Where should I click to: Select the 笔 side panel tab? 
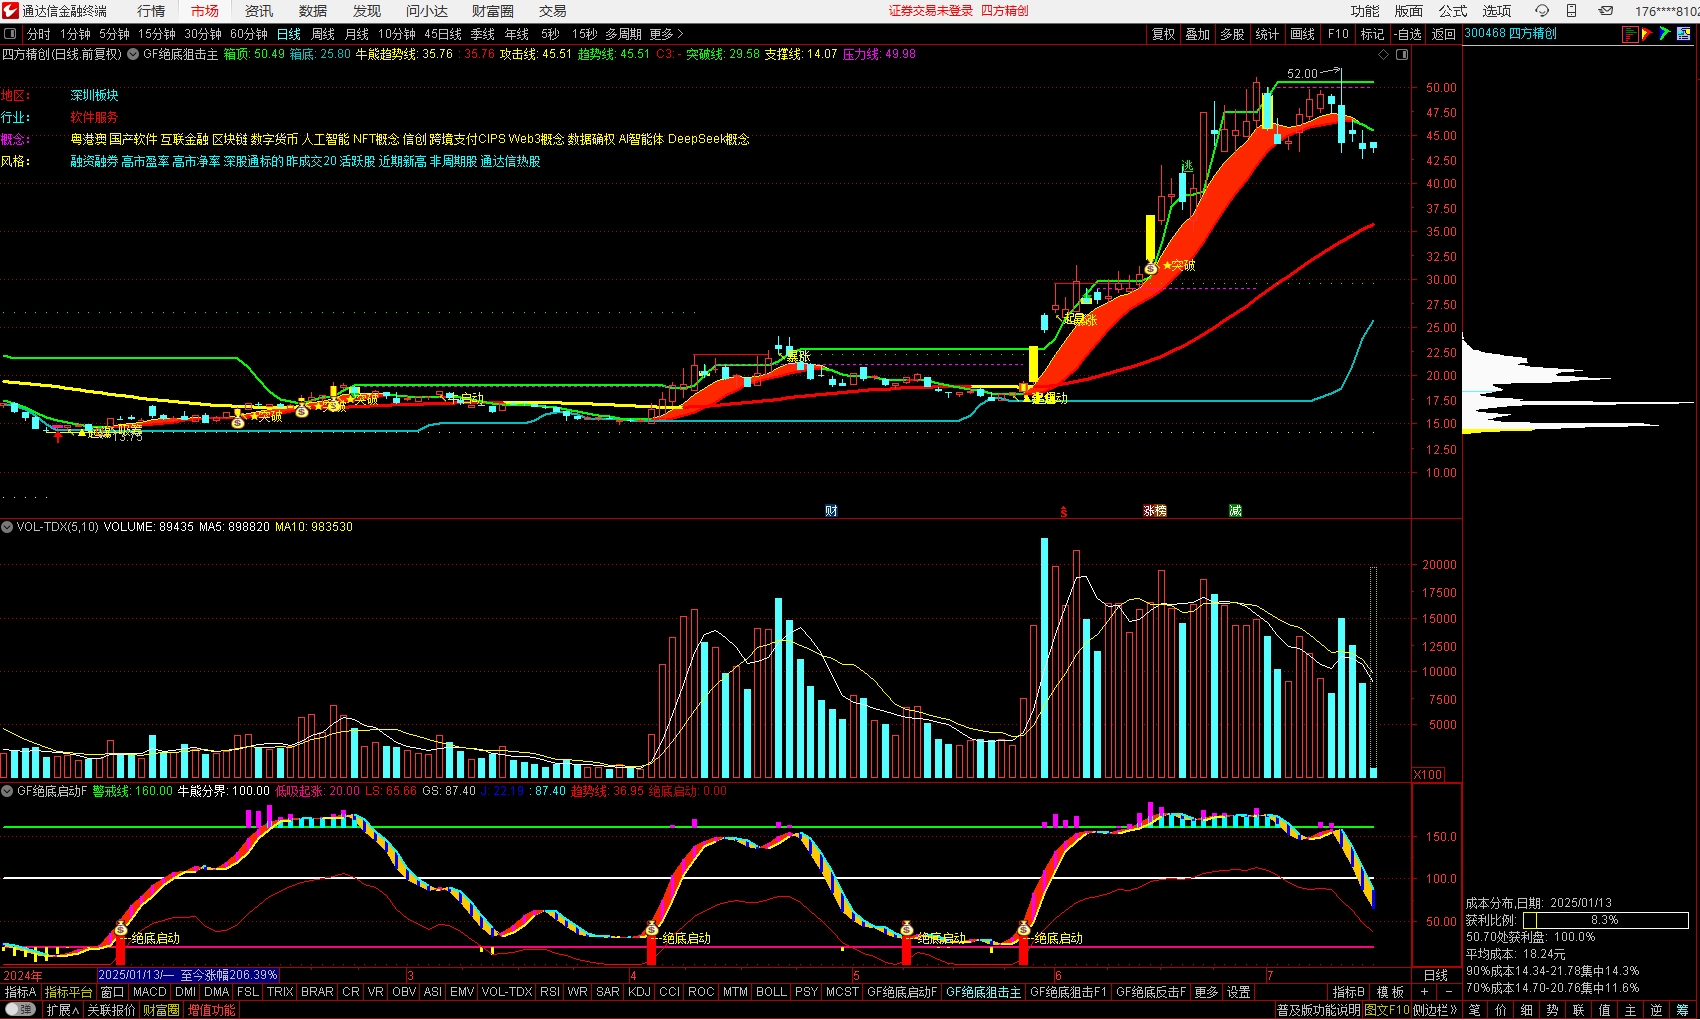click(x=1474, y=1010)
